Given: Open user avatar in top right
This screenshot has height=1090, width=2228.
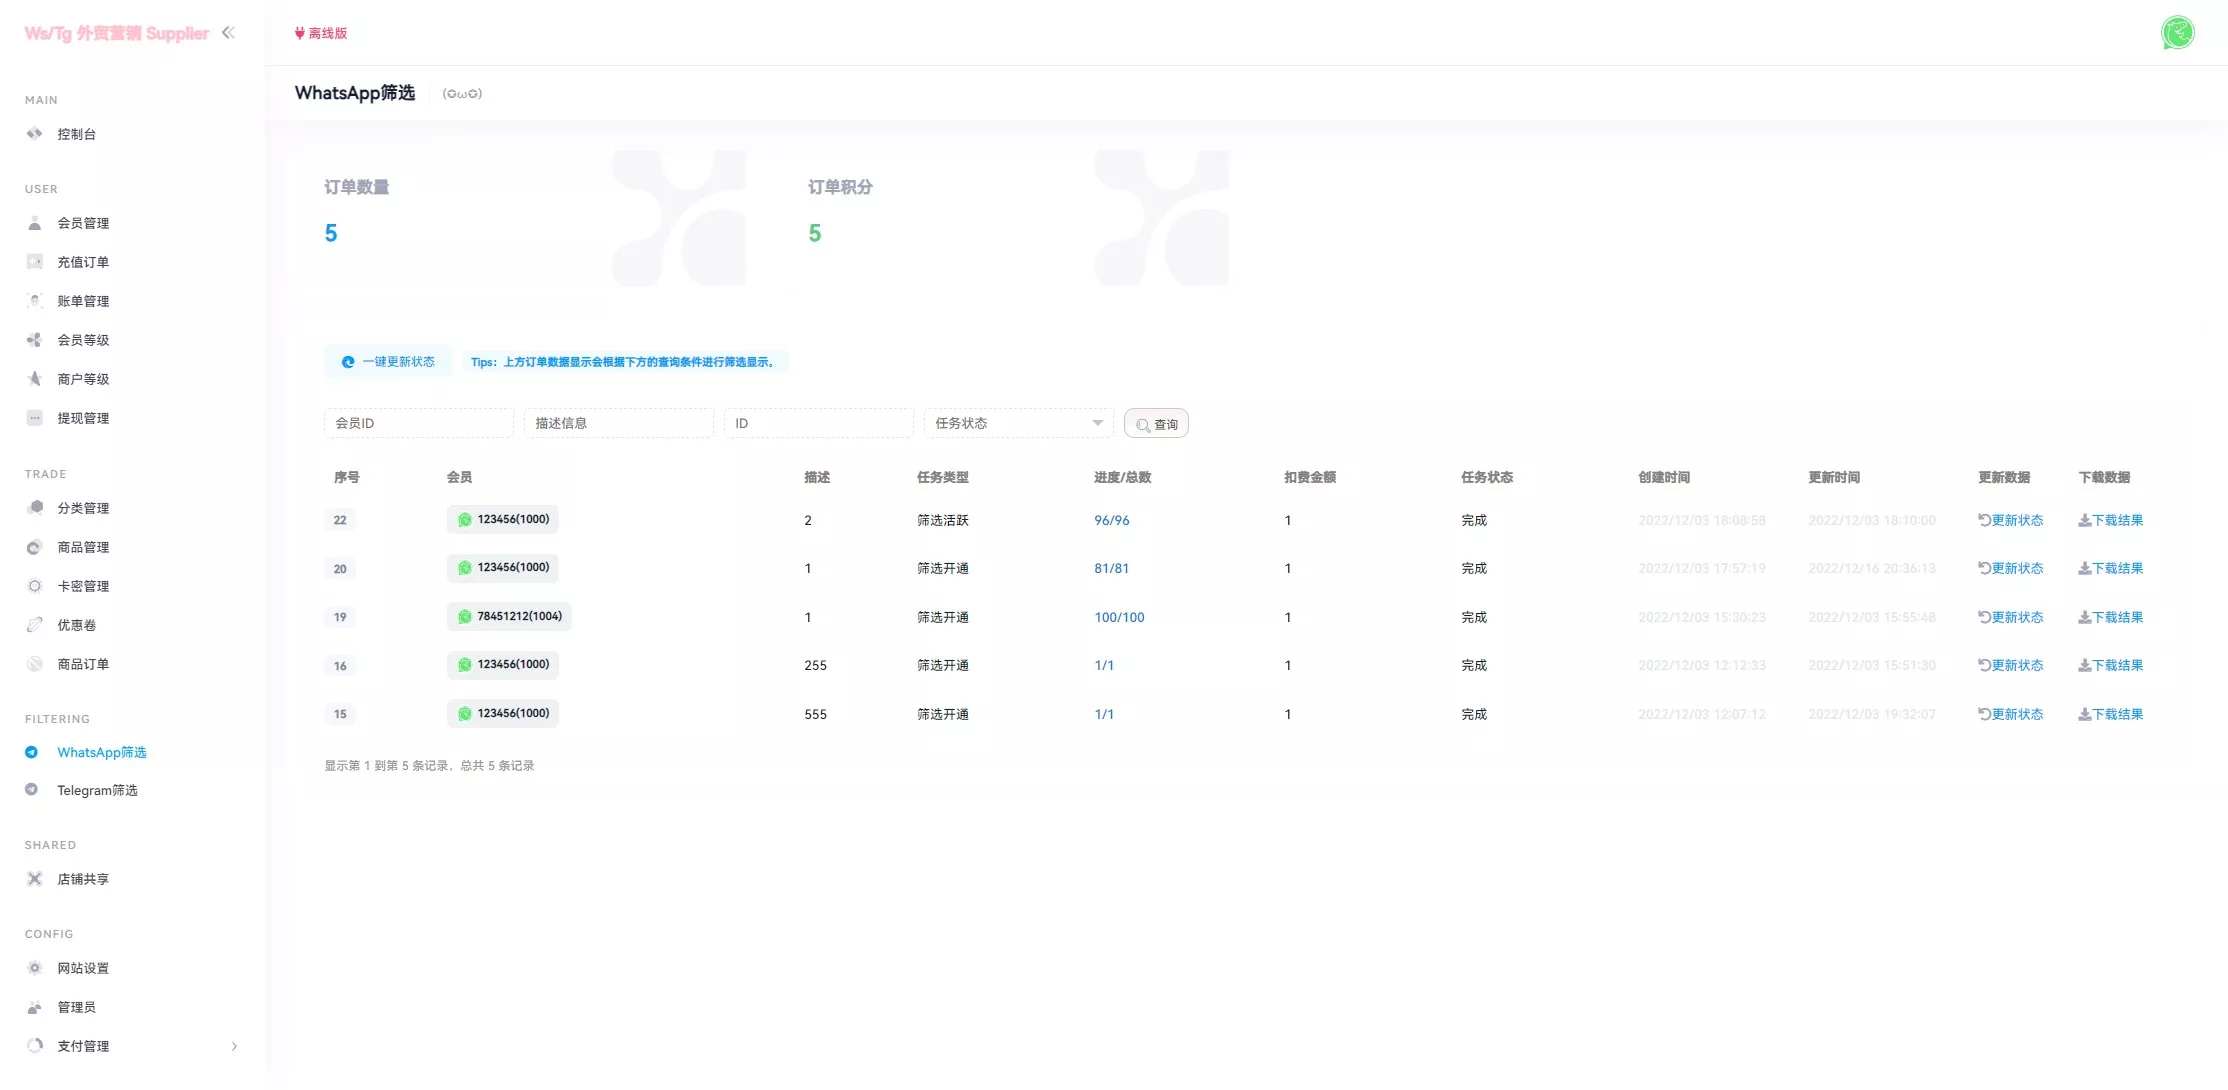Looking at the screenshot, I should click(2177, 32).
